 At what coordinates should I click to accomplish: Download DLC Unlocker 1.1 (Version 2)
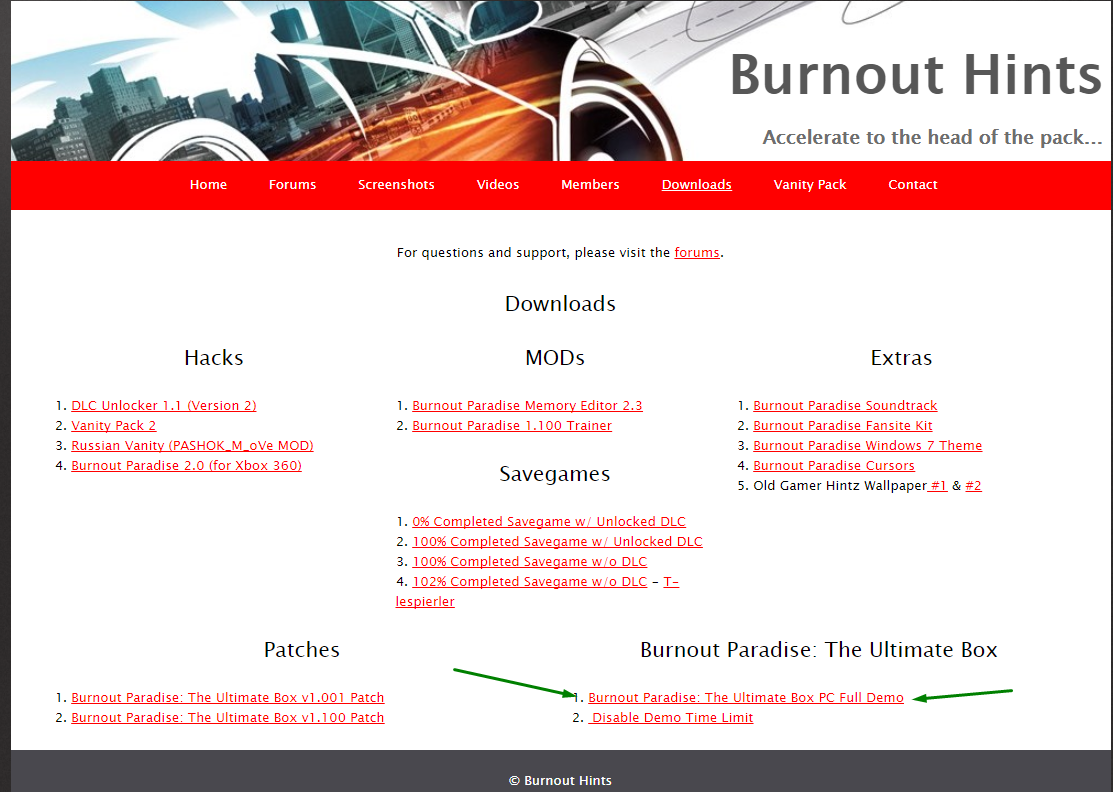[x=164, y=405]
